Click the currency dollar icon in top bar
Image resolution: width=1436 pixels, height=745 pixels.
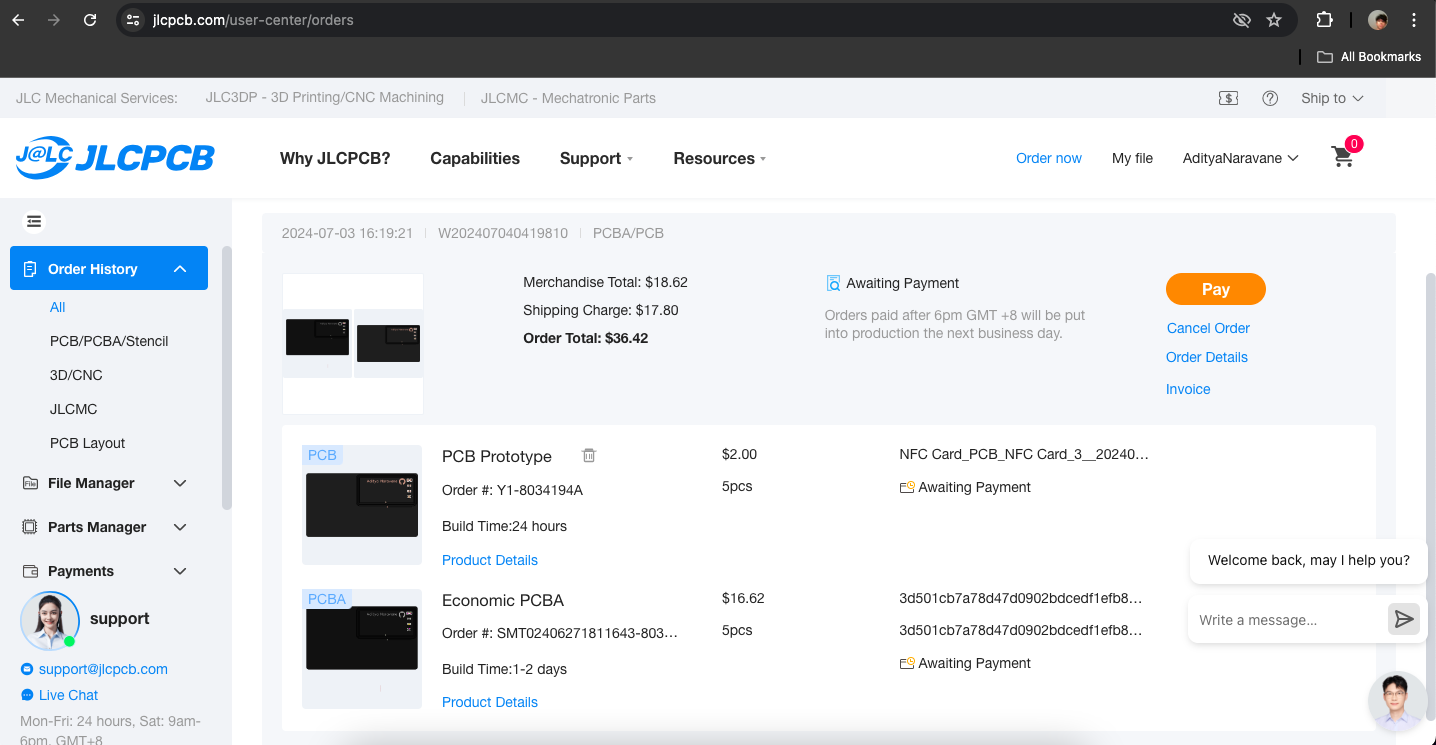pos(1229,98)
